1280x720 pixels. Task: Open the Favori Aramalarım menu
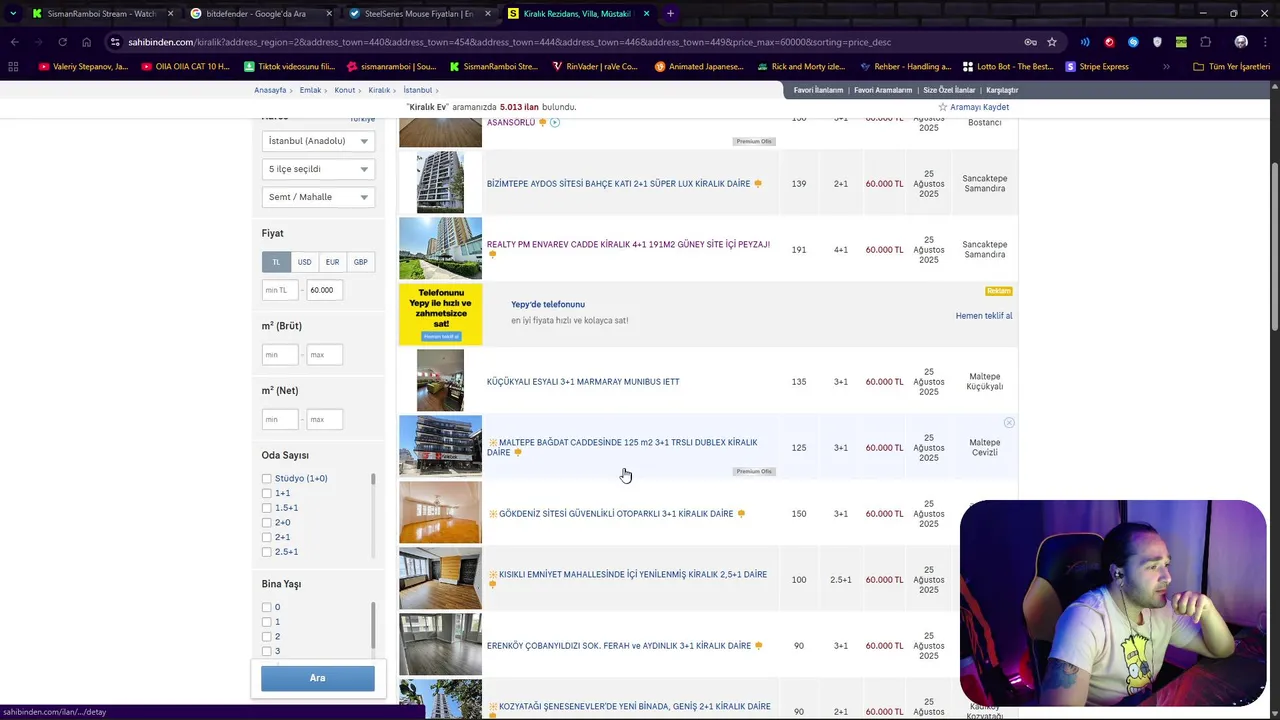pyautogui.click(x=883, y=90)
